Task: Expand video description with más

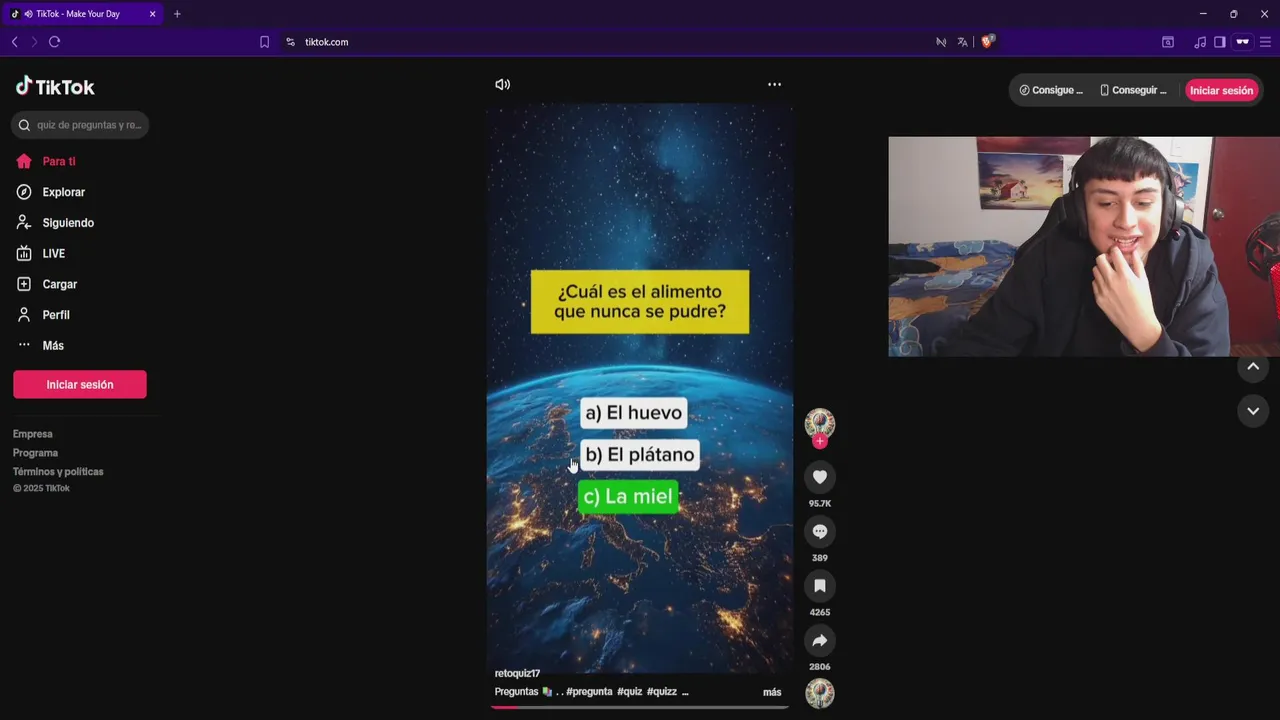Action: pos(772,692)
